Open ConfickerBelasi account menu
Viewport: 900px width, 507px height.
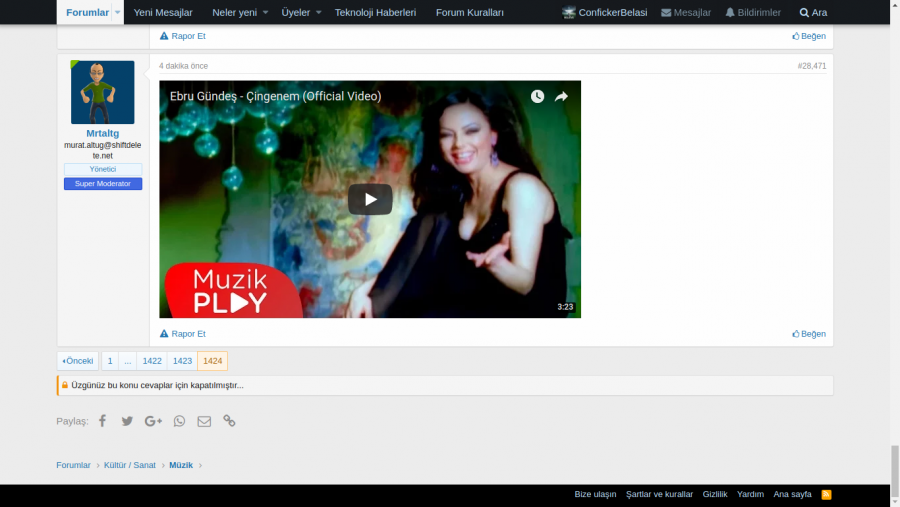pyautogui.click(x=604, y=12)
